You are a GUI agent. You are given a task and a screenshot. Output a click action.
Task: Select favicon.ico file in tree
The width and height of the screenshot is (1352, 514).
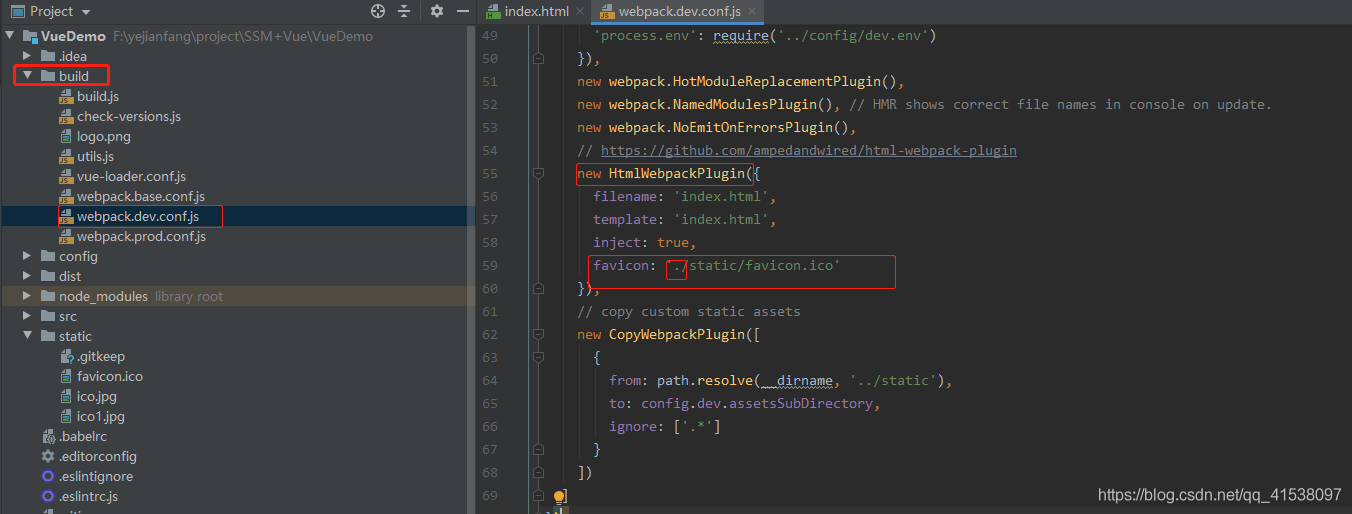(110, 376)
